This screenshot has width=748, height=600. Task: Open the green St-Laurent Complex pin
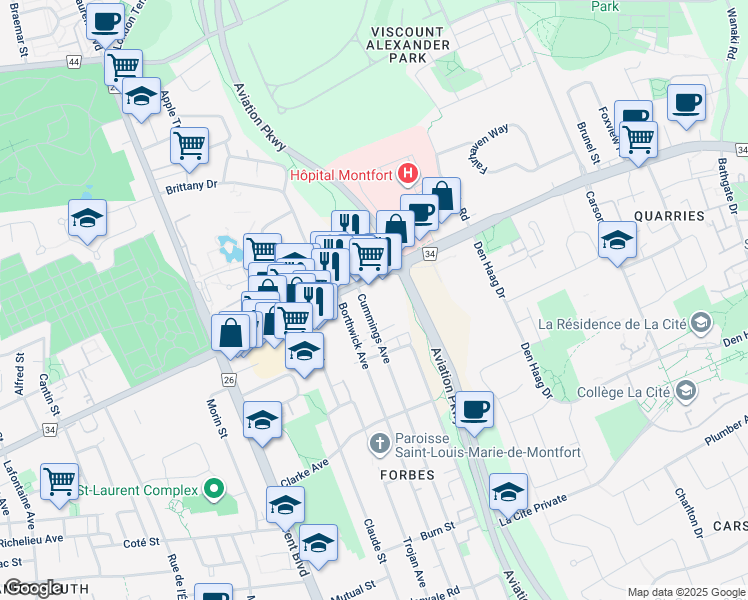click(214, 489)
